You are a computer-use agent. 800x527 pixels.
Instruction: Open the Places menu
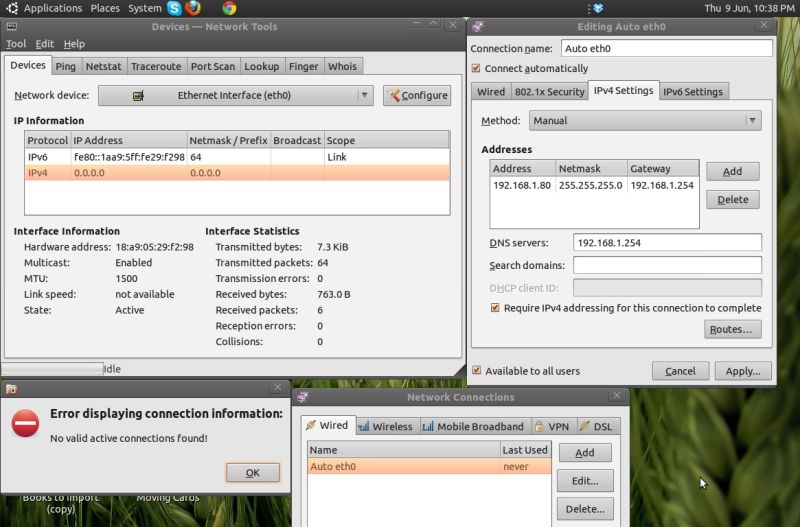[x=105, y=8]
